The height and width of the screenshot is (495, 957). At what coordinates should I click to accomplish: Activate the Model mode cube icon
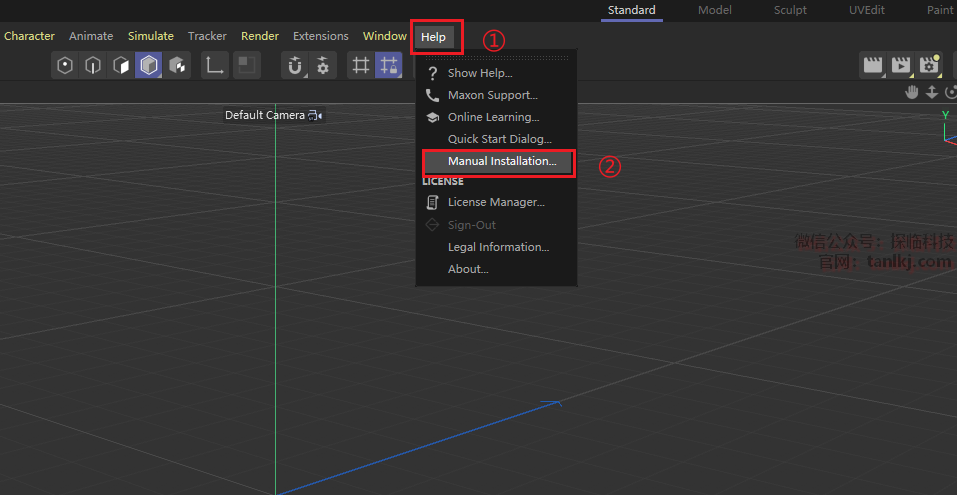click(149, 66)
